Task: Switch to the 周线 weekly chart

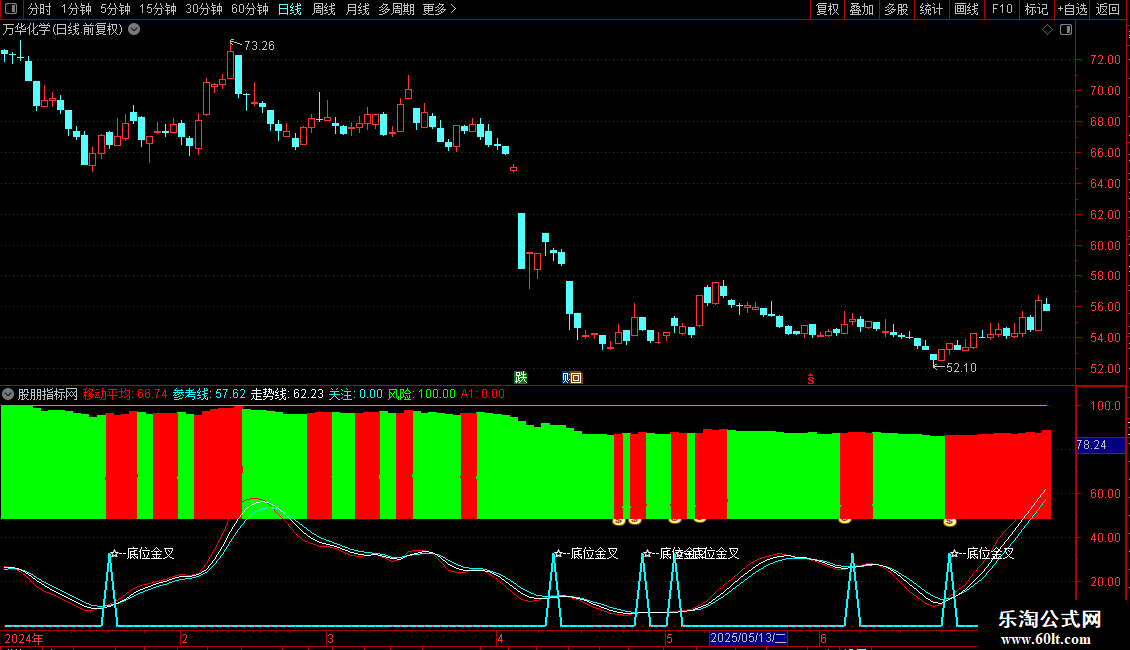Action: pos(324,9)
